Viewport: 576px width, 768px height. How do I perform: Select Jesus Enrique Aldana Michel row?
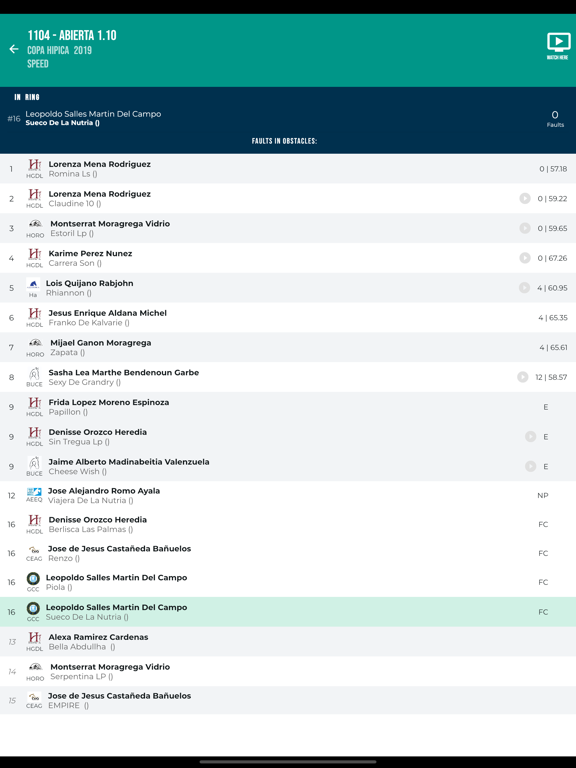(288, 317)
